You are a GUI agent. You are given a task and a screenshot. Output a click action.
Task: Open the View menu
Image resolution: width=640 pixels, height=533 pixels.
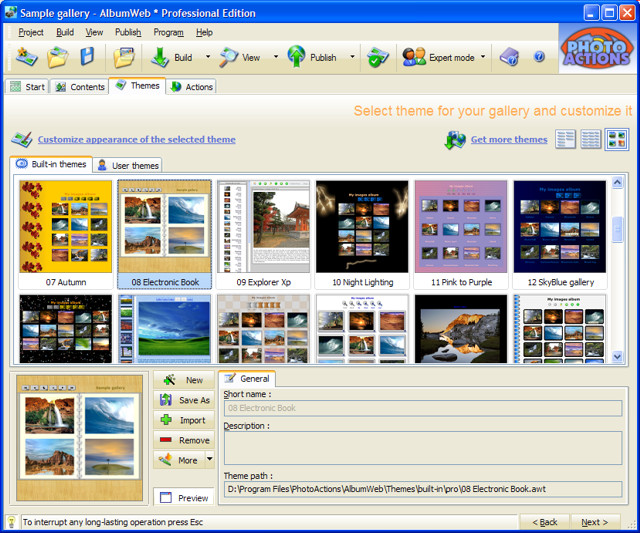[94, 32]
